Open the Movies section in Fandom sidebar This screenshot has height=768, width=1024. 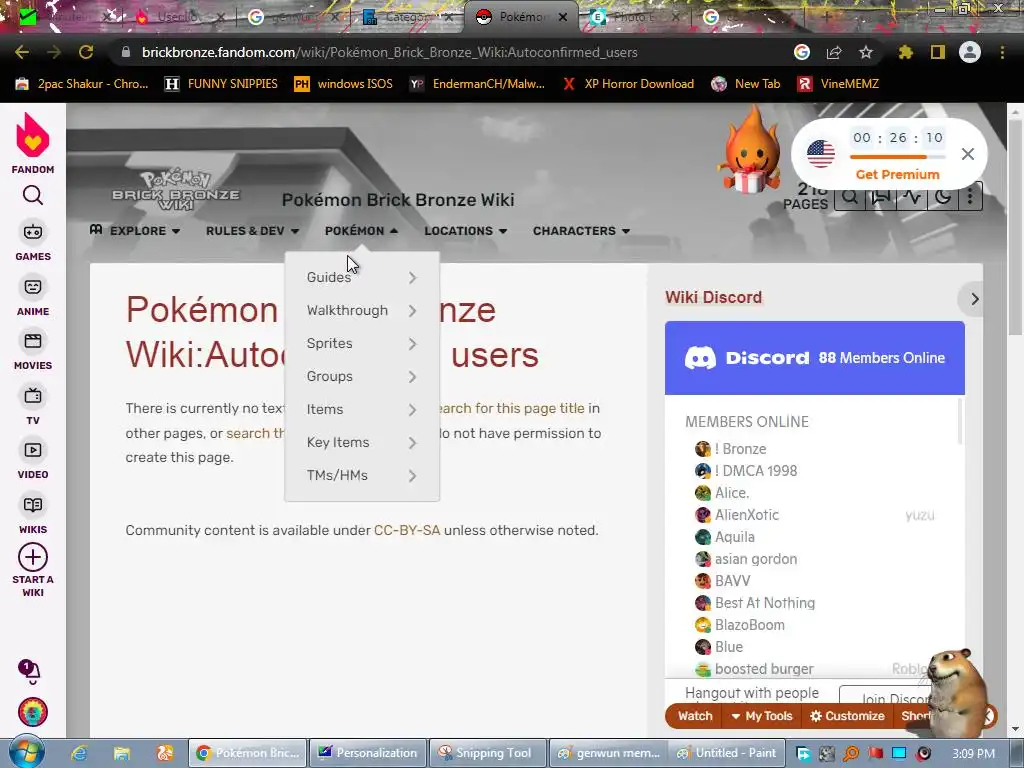coord(33,350)
